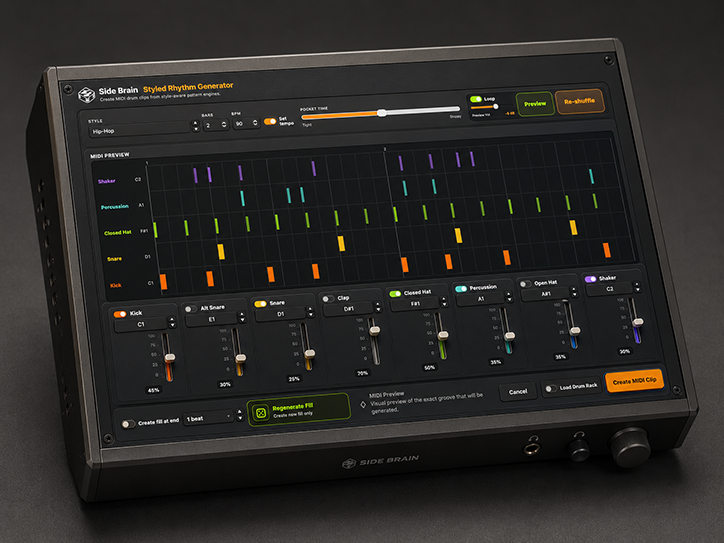
Task: Adjust the Pocket Time slider handle
Action: point(381,113)
